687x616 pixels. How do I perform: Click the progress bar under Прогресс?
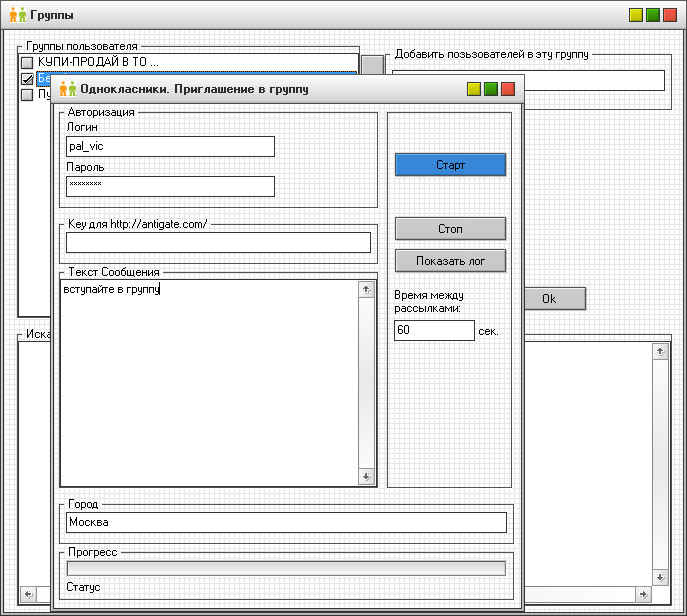click(286, 568)
